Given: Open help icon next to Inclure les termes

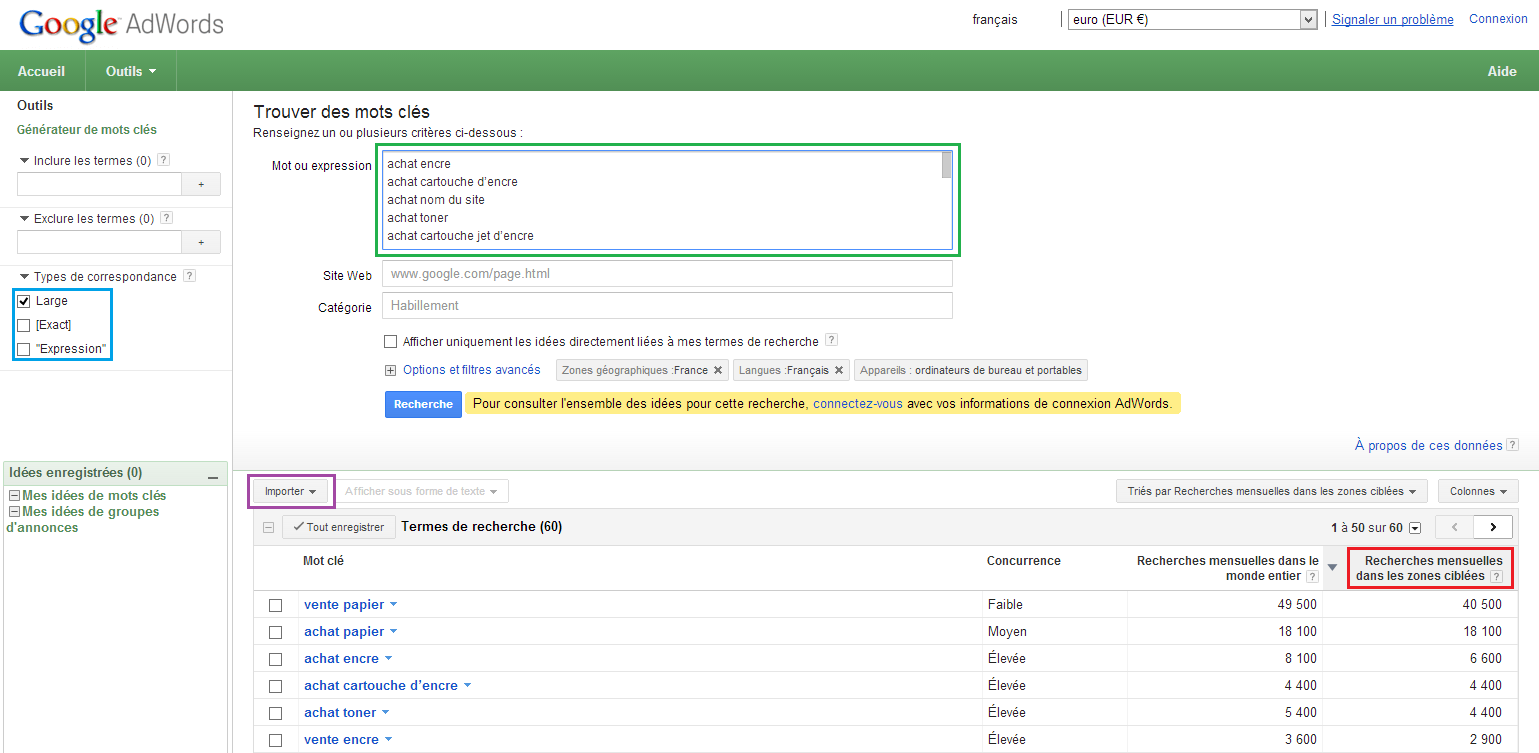Looking at the screenshot, I should [164, 160].
